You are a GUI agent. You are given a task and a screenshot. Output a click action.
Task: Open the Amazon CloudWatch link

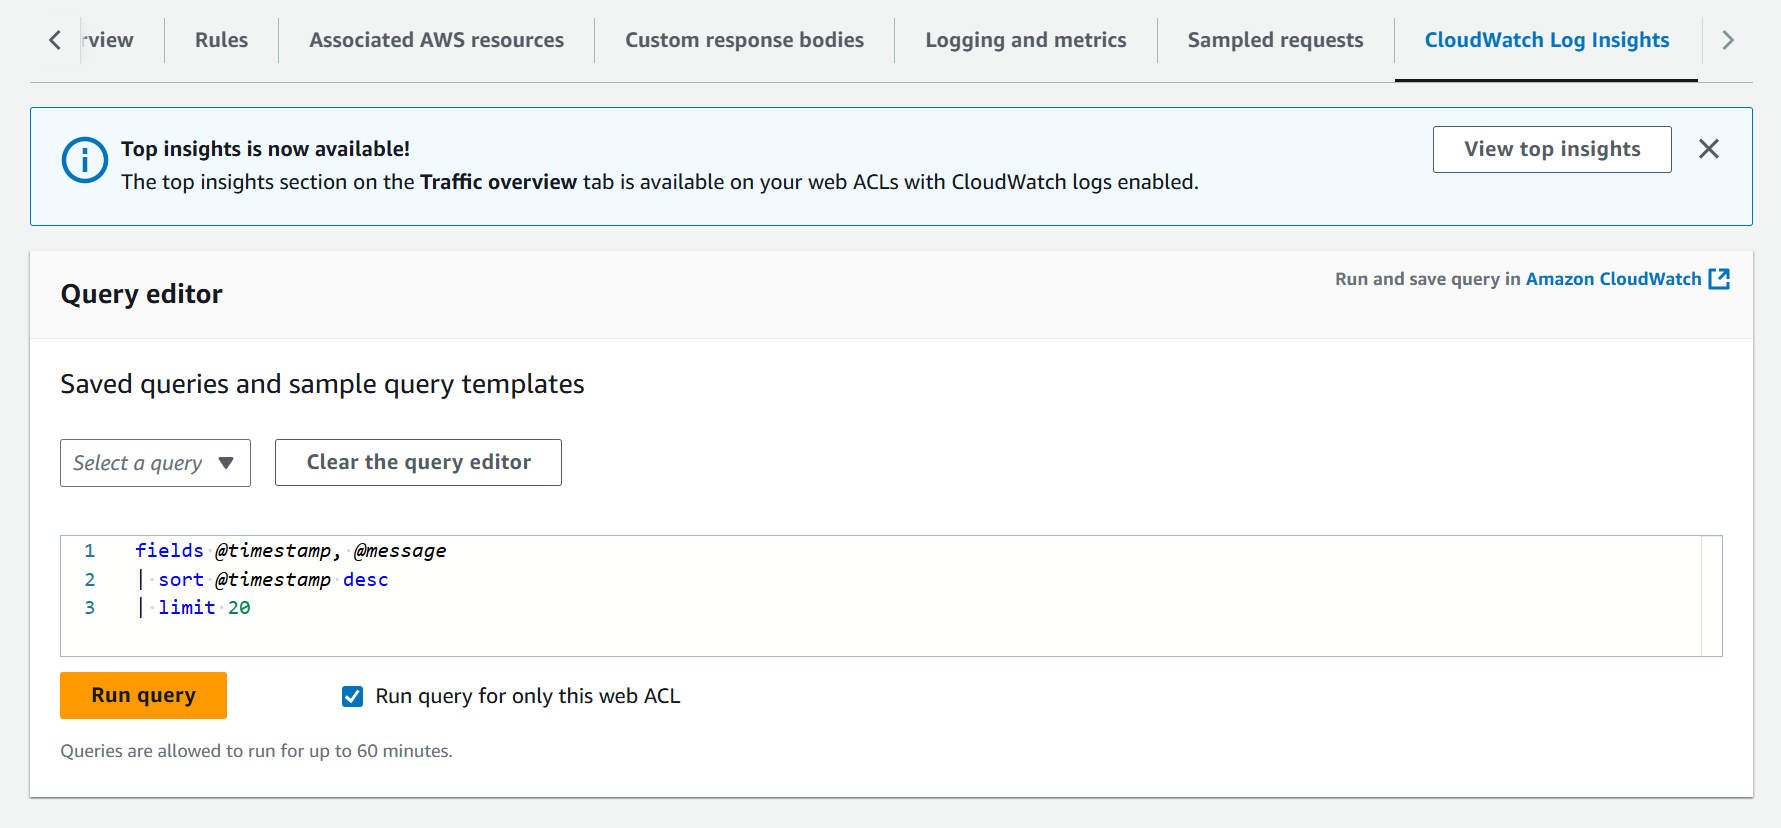pyautogui.click(x=1612, y=279)
